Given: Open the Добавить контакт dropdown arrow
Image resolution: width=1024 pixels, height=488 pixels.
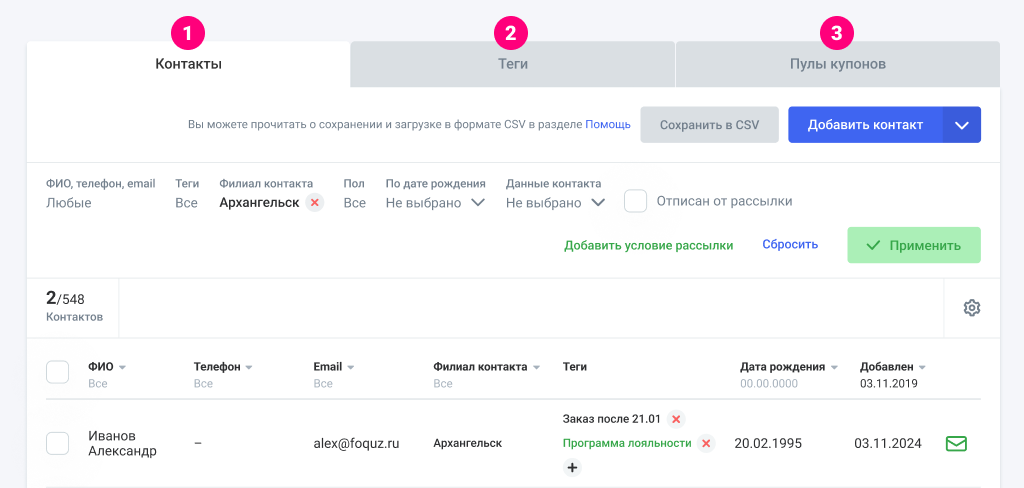Looking at the screenshot, I should point(962,125).
